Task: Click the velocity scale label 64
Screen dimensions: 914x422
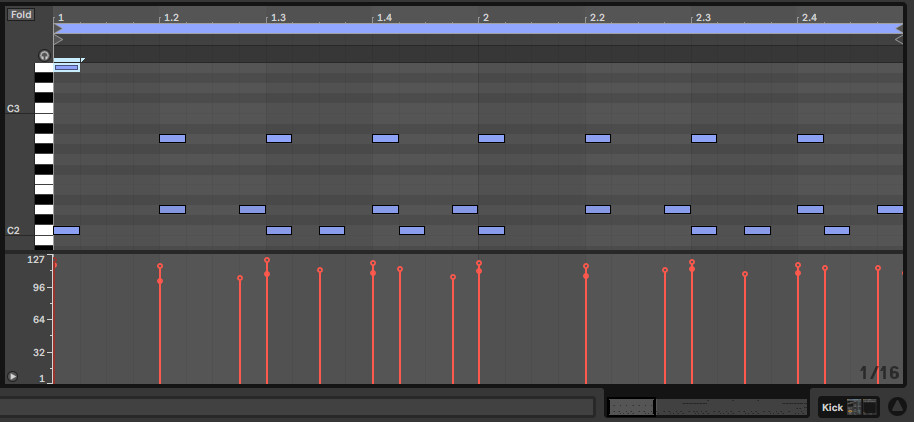Action: click(38, 319)
